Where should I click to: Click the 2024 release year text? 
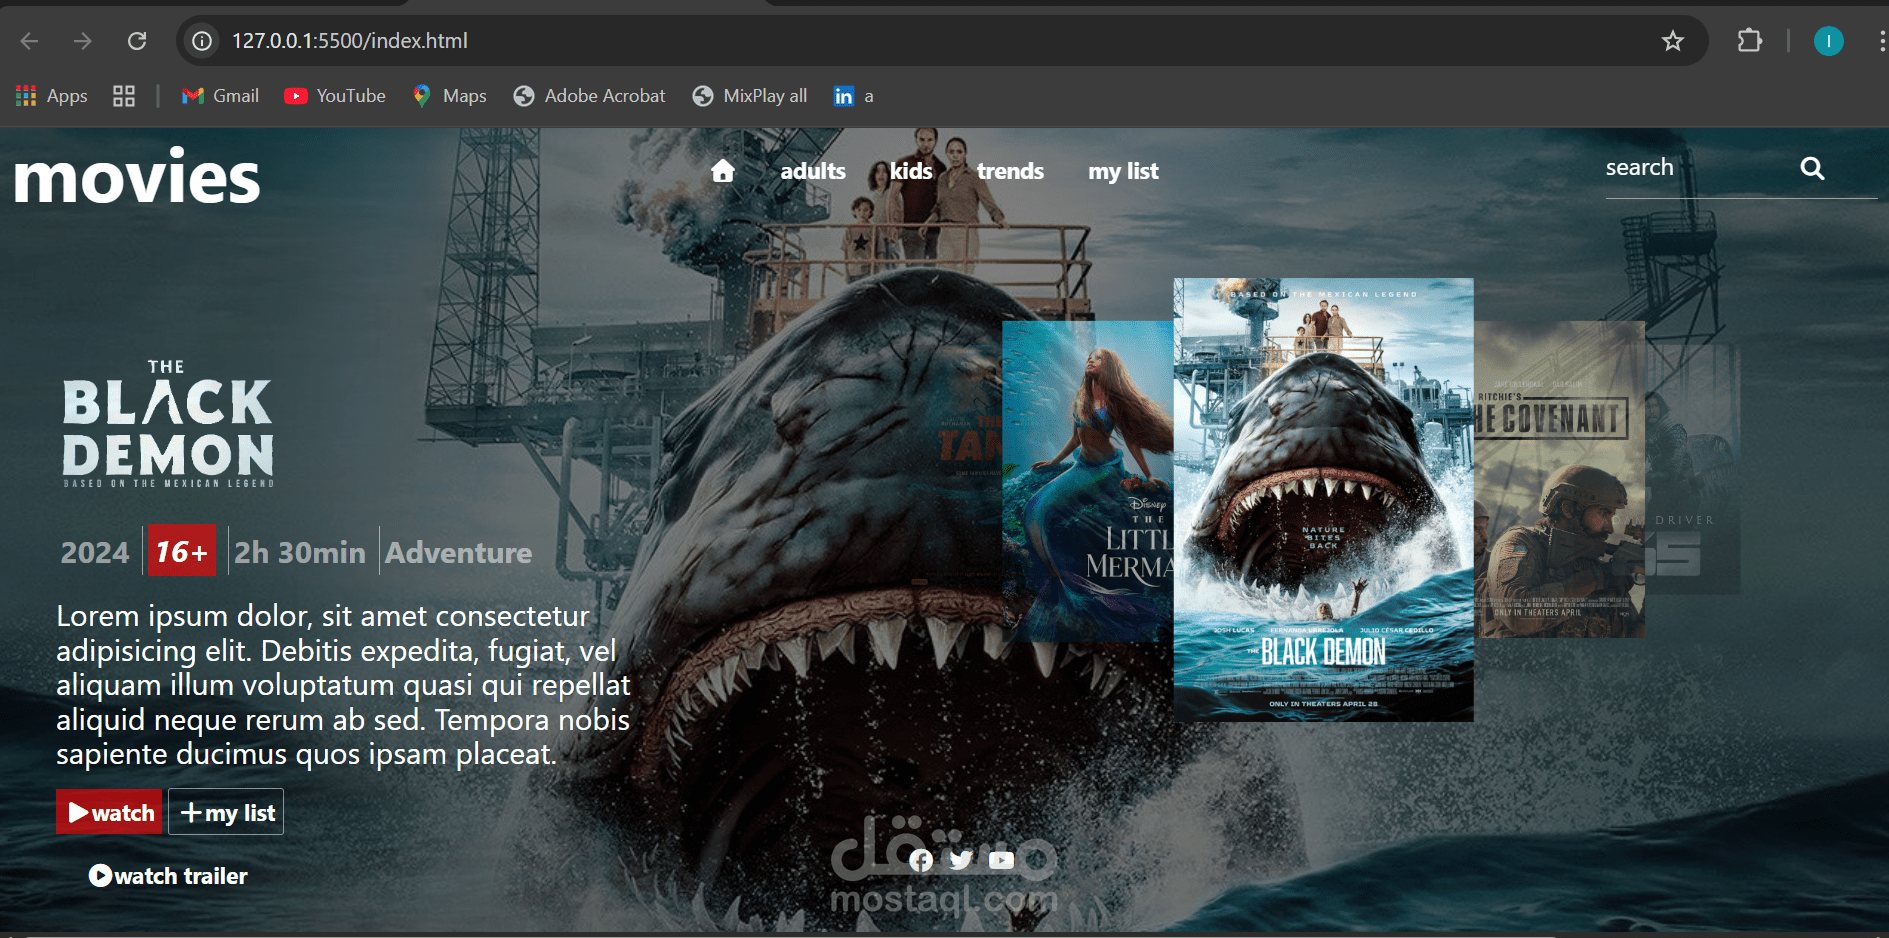click(x=95, y=552)
